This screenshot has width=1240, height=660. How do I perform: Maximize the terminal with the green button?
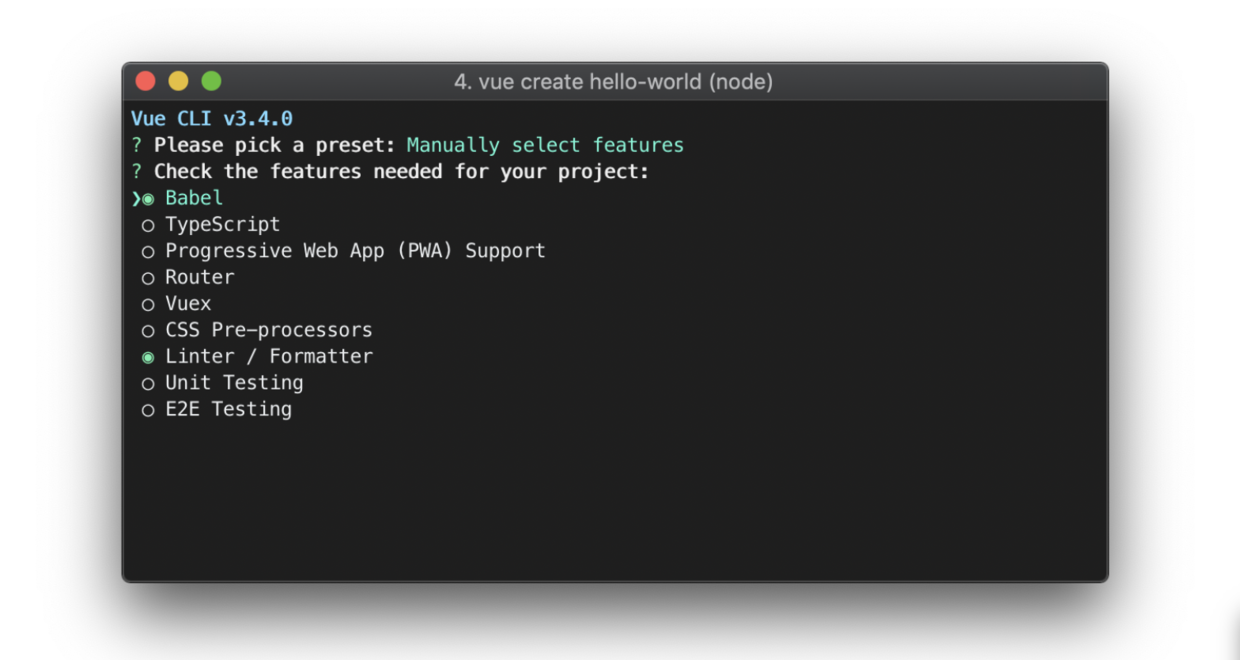(211, 81)
